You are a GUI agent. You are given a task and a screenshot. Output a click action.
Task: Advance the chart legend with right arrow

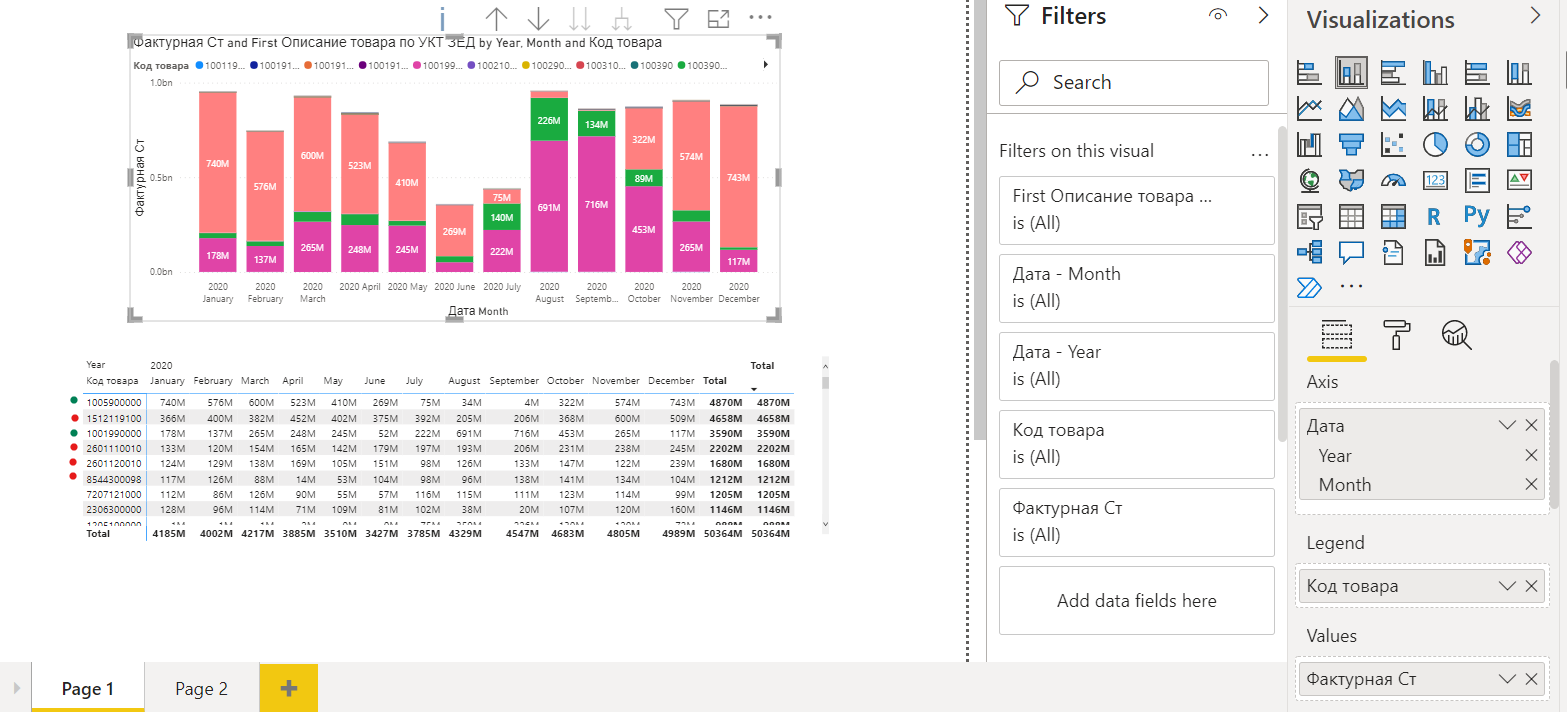click(x=766, y=65)
